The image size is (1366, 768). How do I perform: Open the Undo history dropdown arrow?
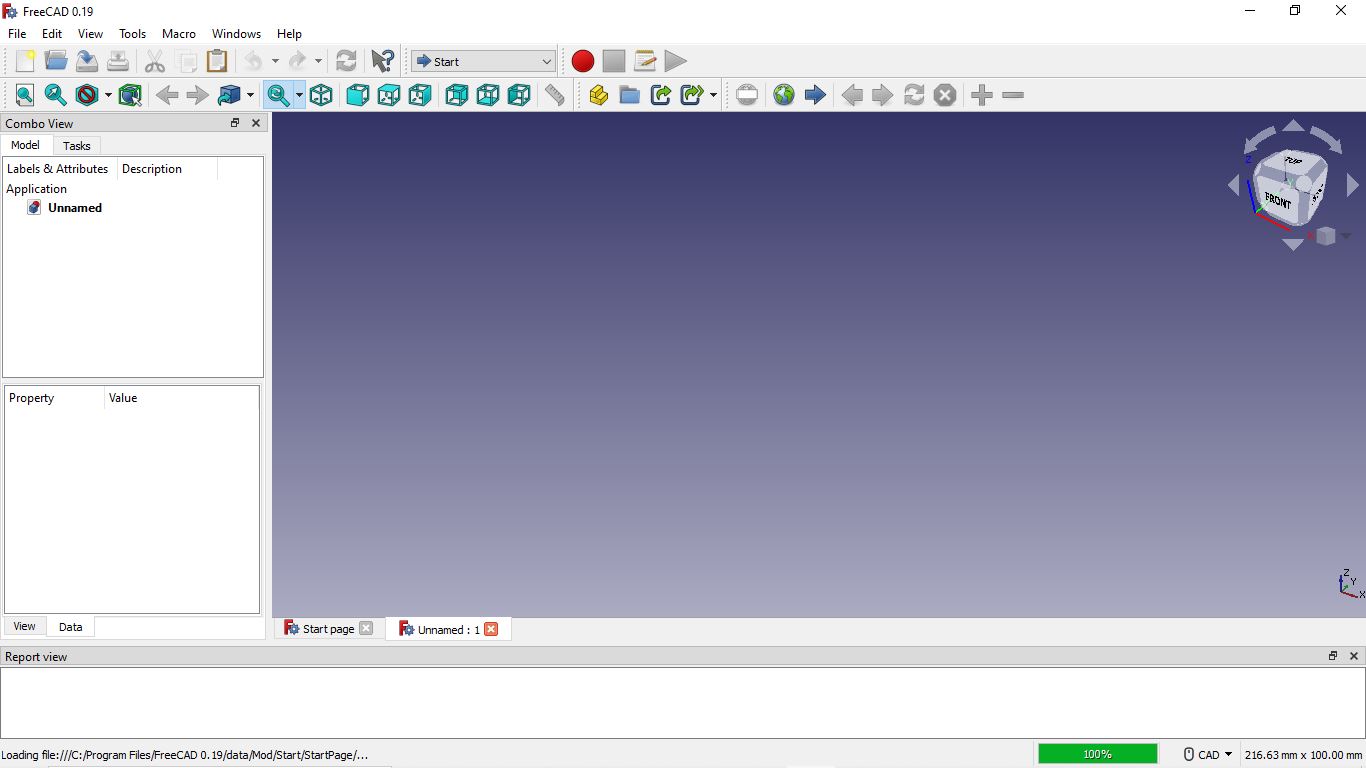pos(275,61)
